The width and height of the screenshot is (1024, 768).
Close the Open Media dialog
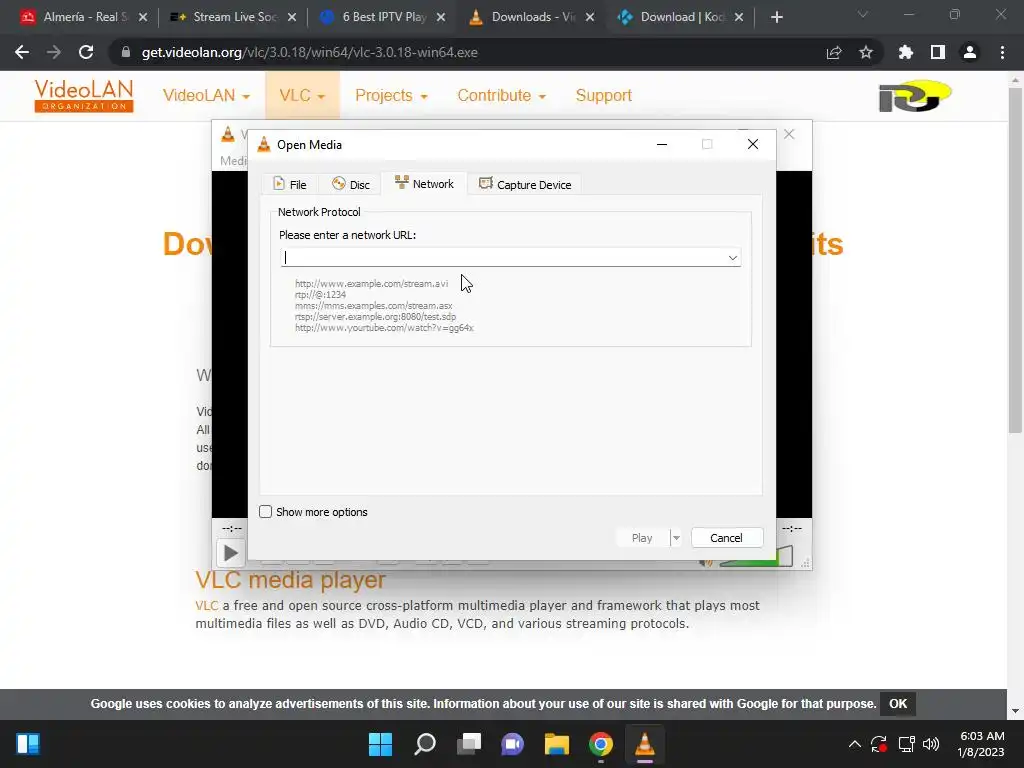click(753, 144)
